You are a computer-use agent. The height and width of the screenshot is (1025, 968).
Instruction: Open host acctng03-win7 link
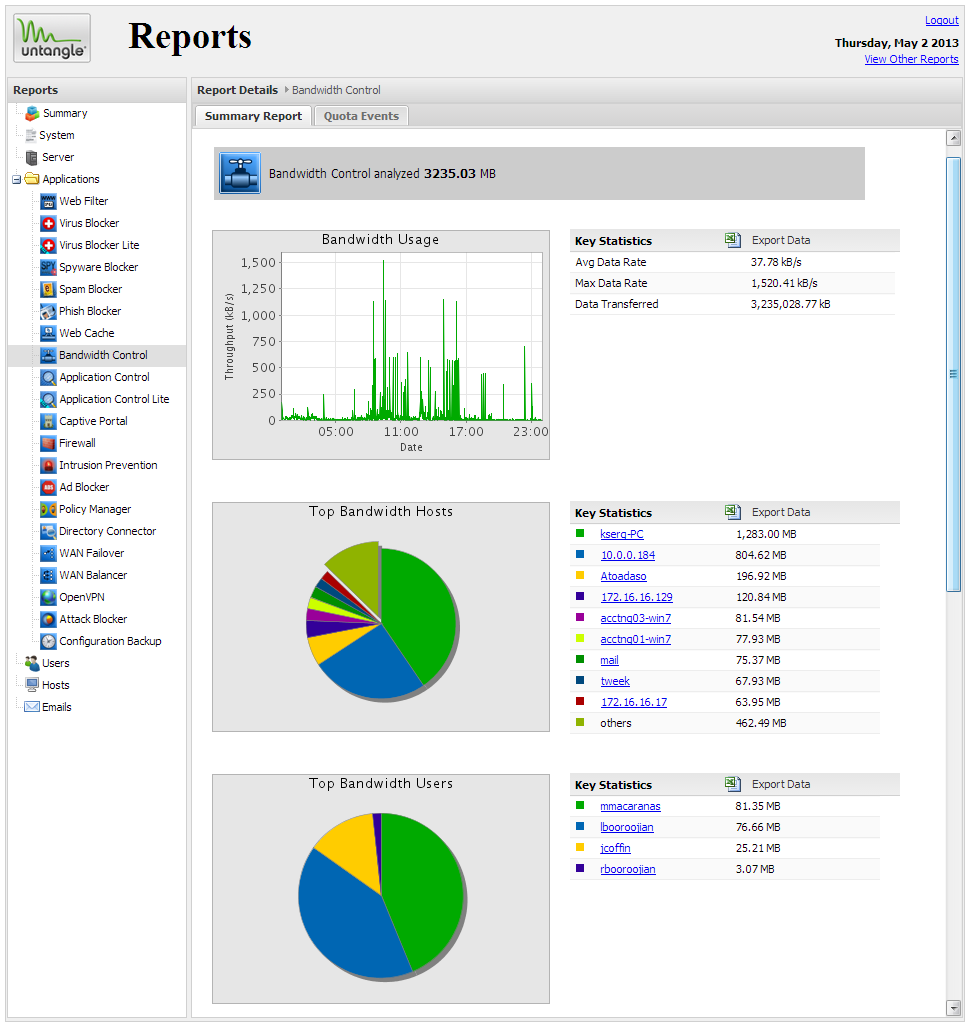coord(635,618)
